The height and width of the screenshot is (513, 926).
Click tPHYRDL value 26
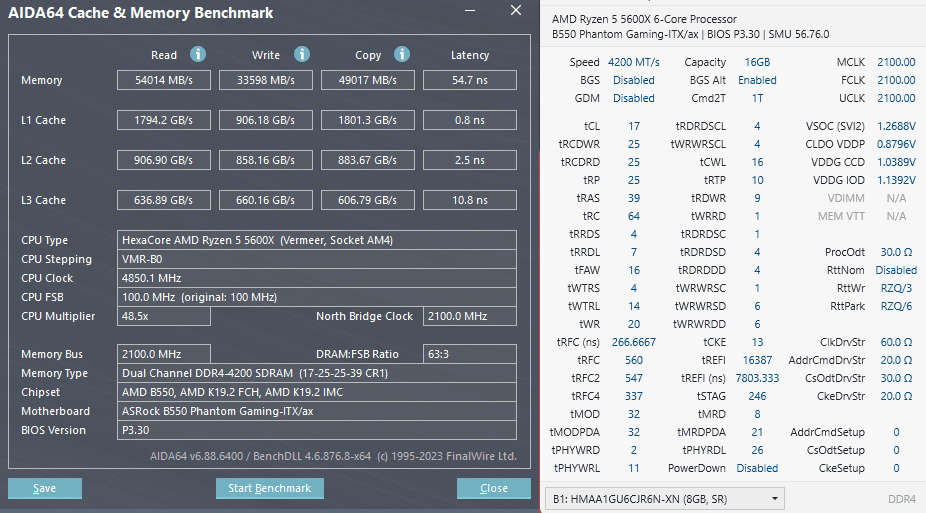tap(757, 450)
